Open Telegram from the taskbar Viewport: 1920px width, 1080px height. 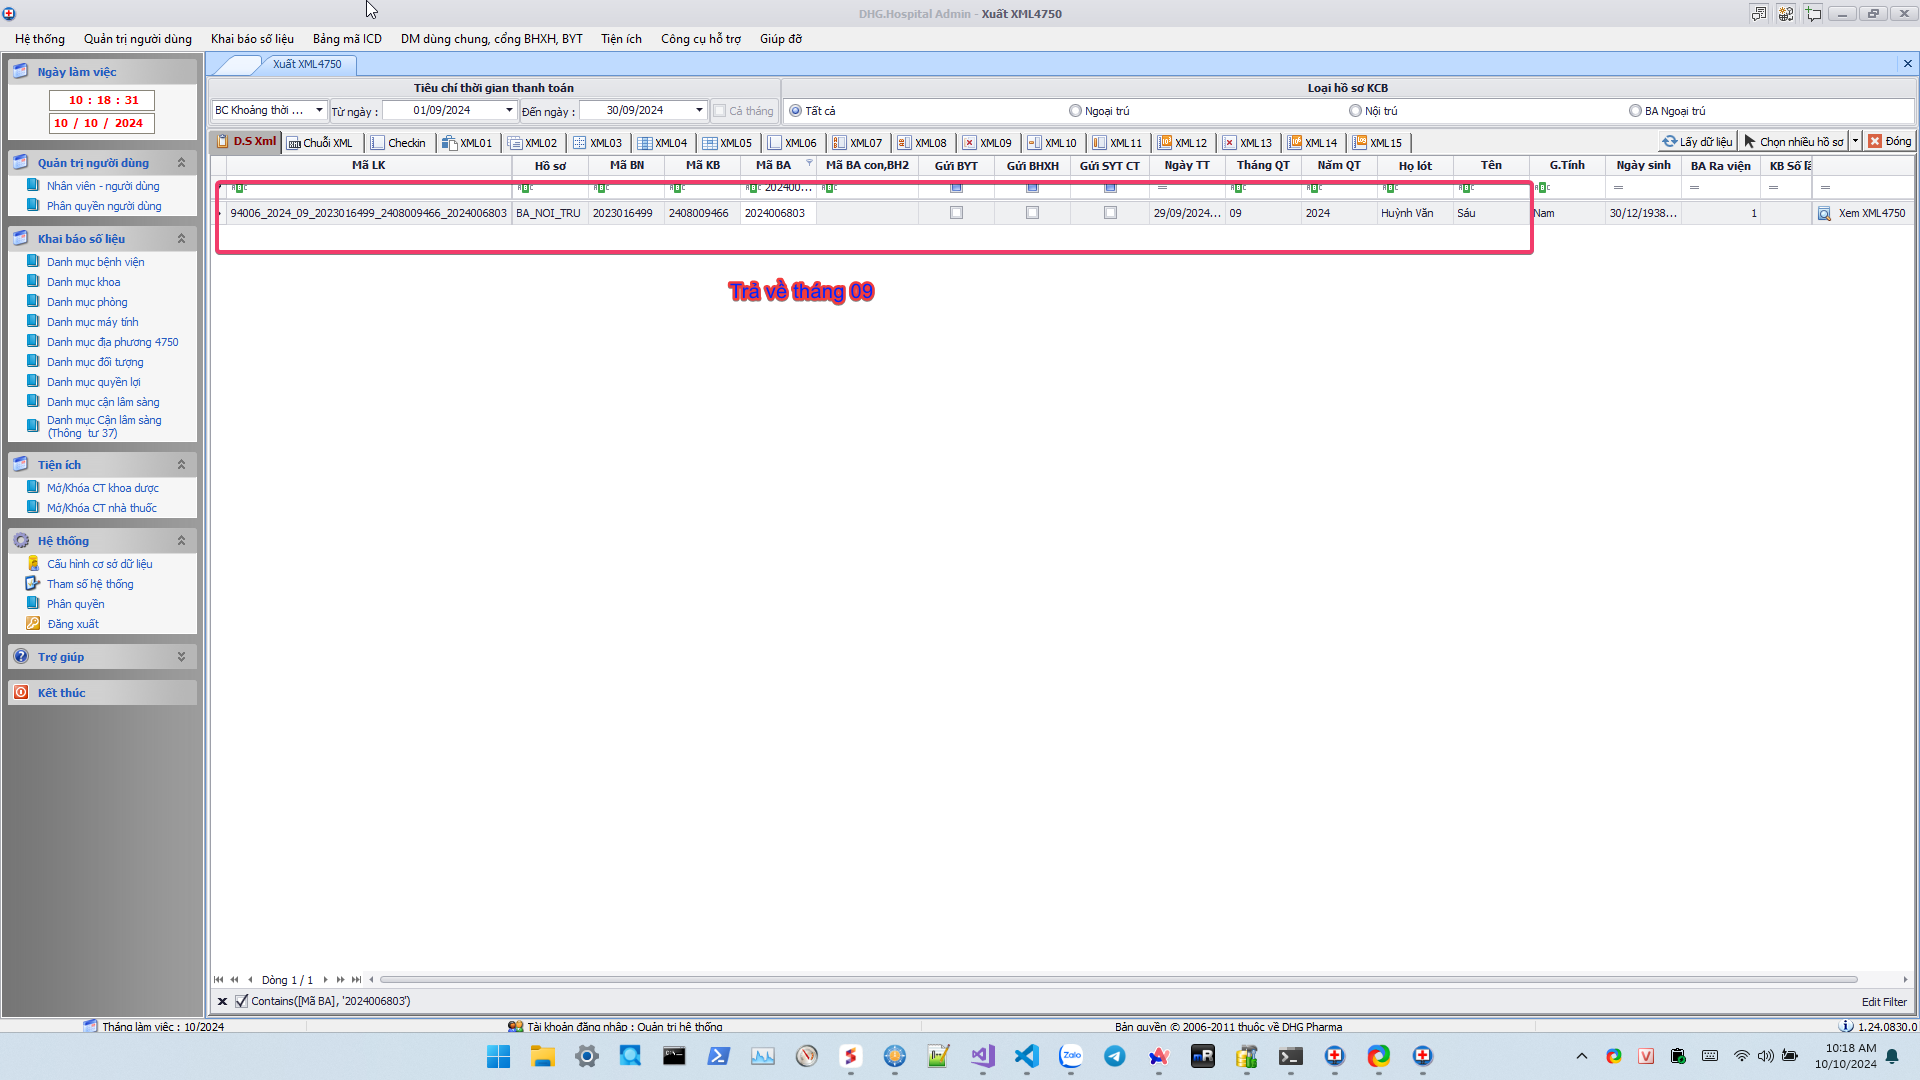(x=1115, y=1056)
